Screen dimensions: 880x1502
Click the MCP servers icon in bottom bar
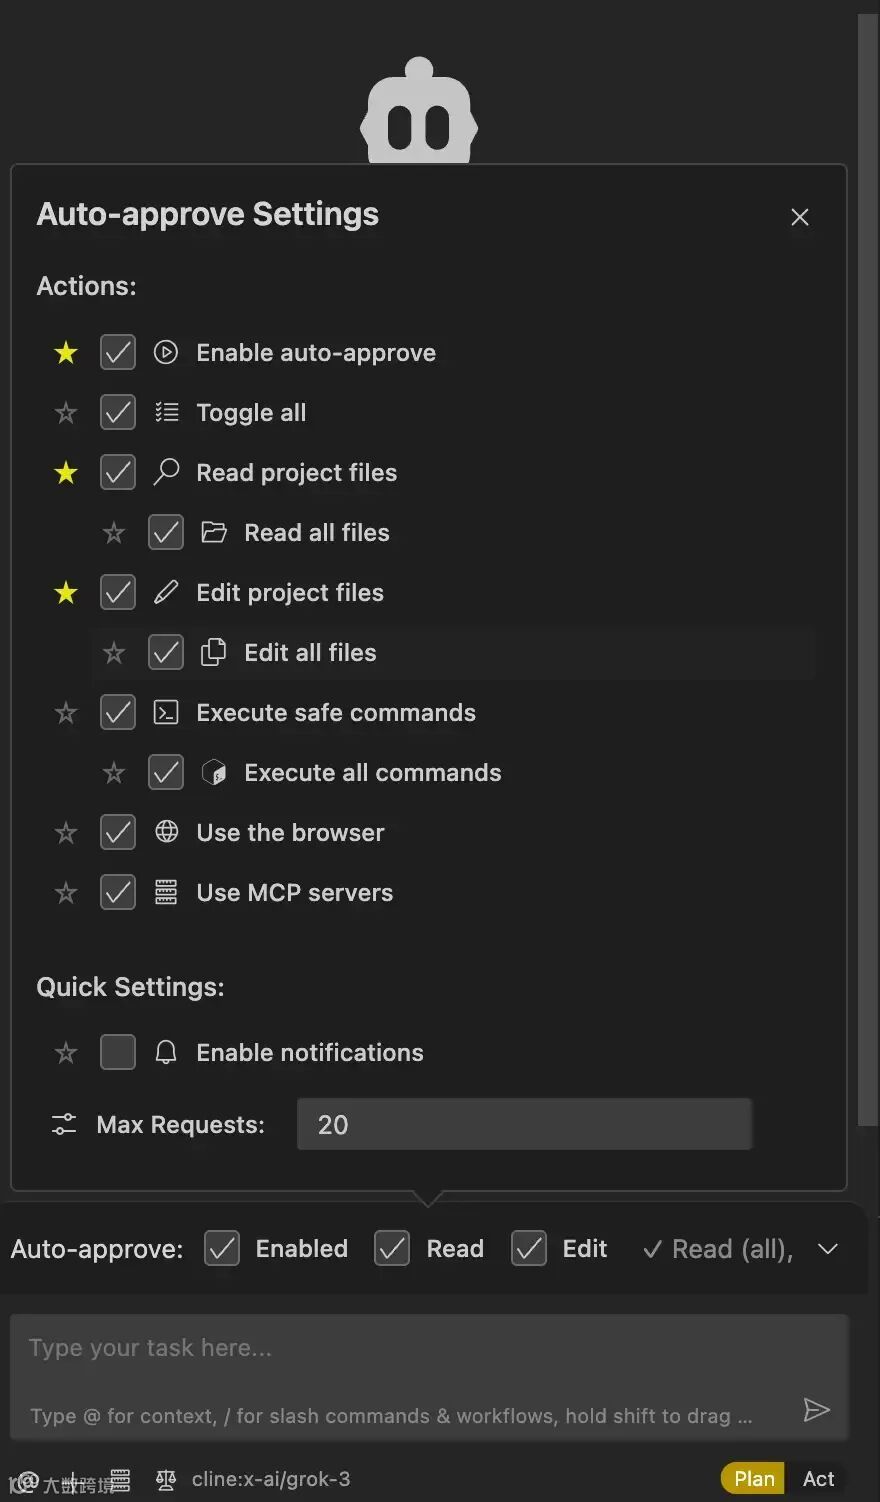[120, 1479]
